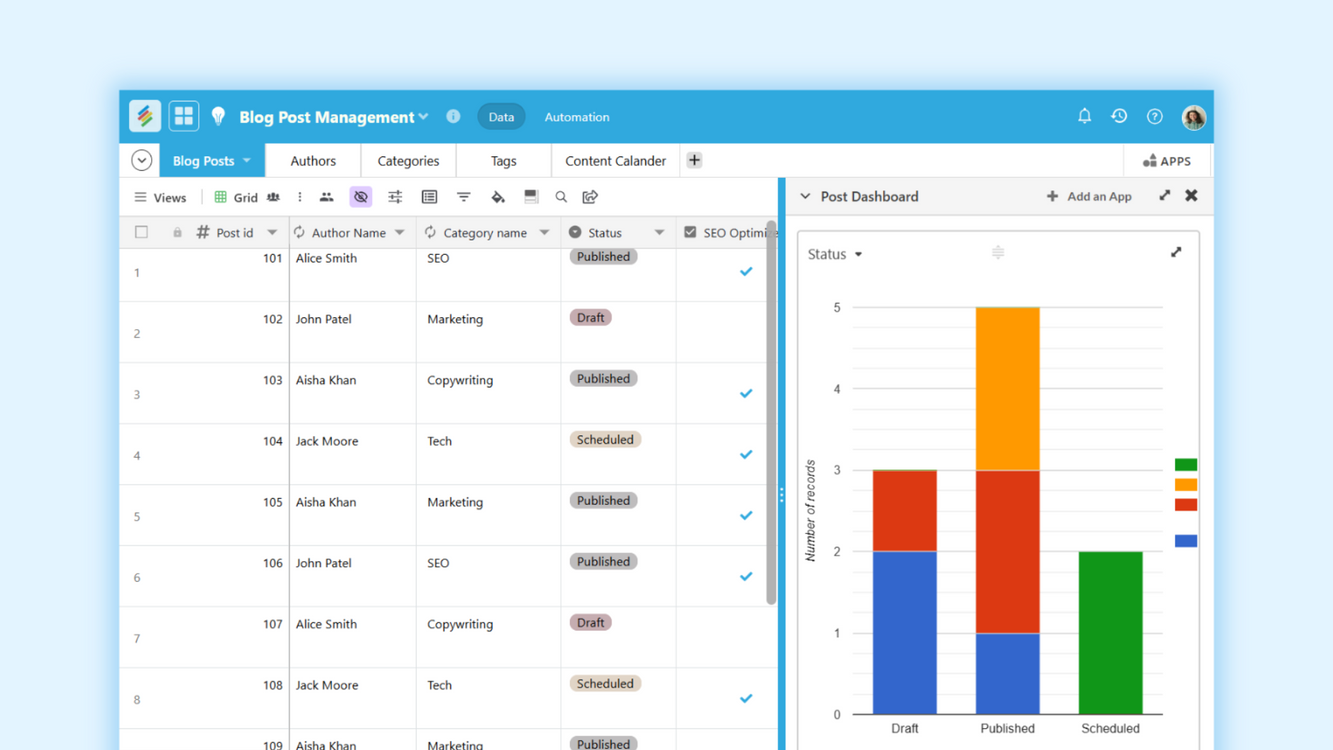Image resolution: width=1333 pixels, height=750 pixels.
Task: Open the info icon beside Blog Post Management
Action: [x=453, y=116]
